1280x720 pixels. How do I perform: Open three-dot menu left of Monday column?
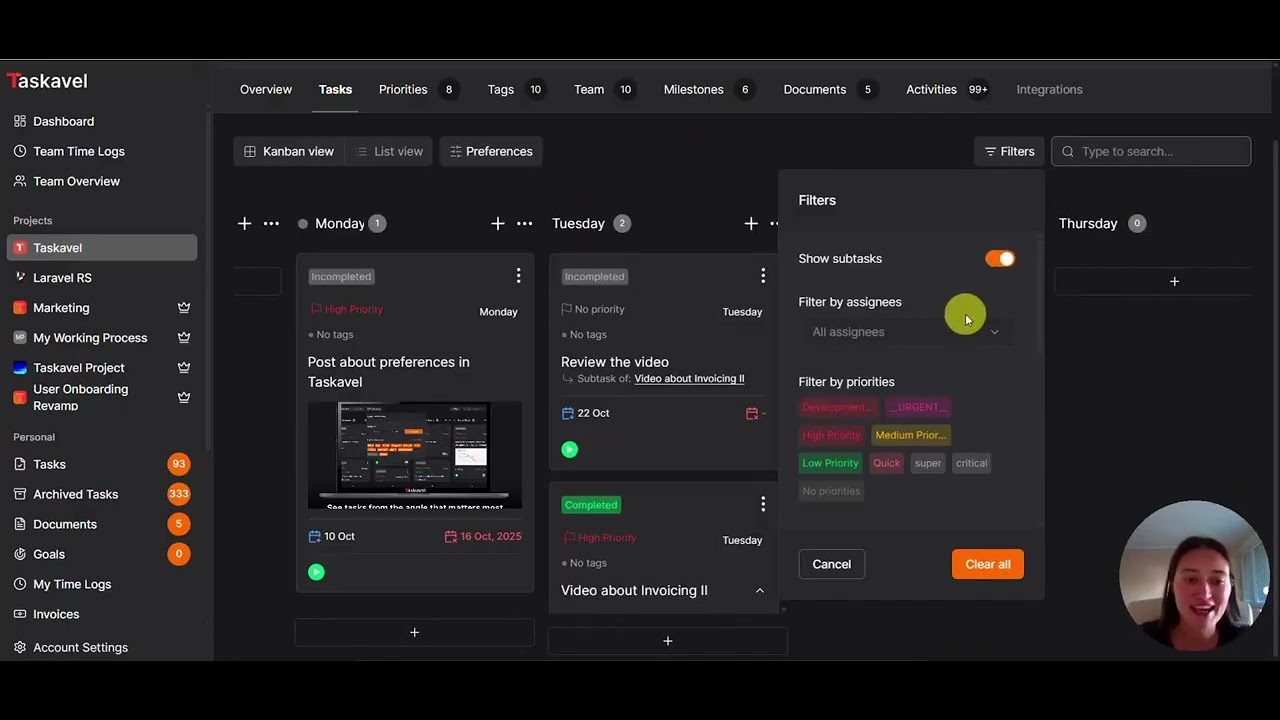click(x=271, y=223)
